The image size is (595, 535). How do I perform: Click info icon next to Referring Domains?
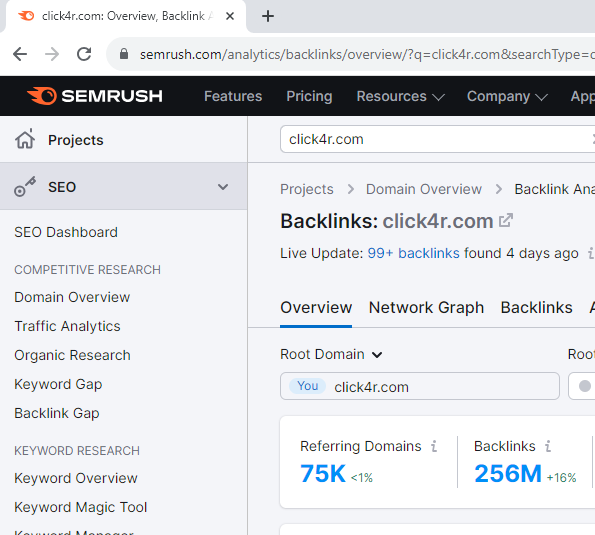(x=434, y=446)
